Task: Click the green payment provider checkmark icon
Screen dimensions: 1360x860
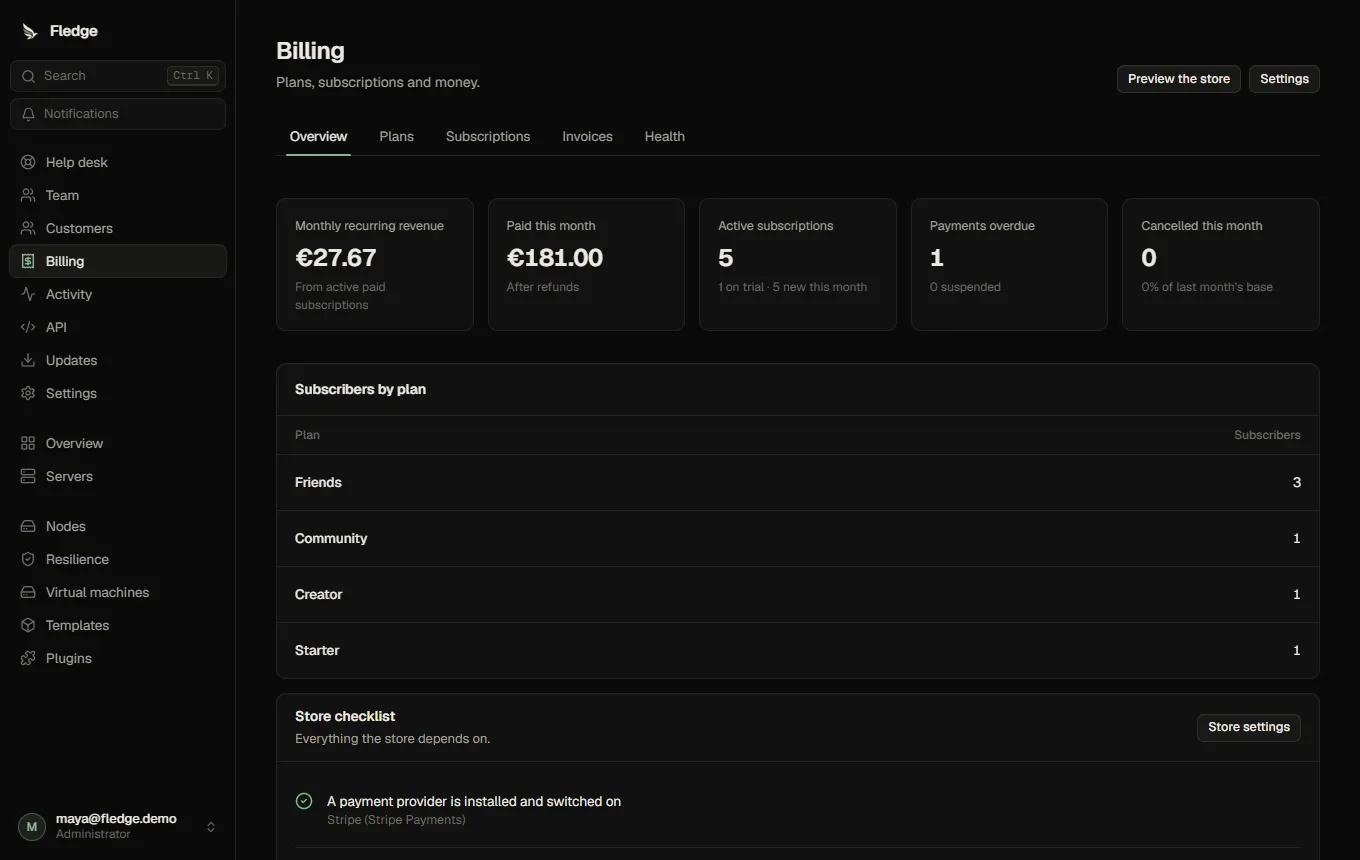Action: [304, 801]
